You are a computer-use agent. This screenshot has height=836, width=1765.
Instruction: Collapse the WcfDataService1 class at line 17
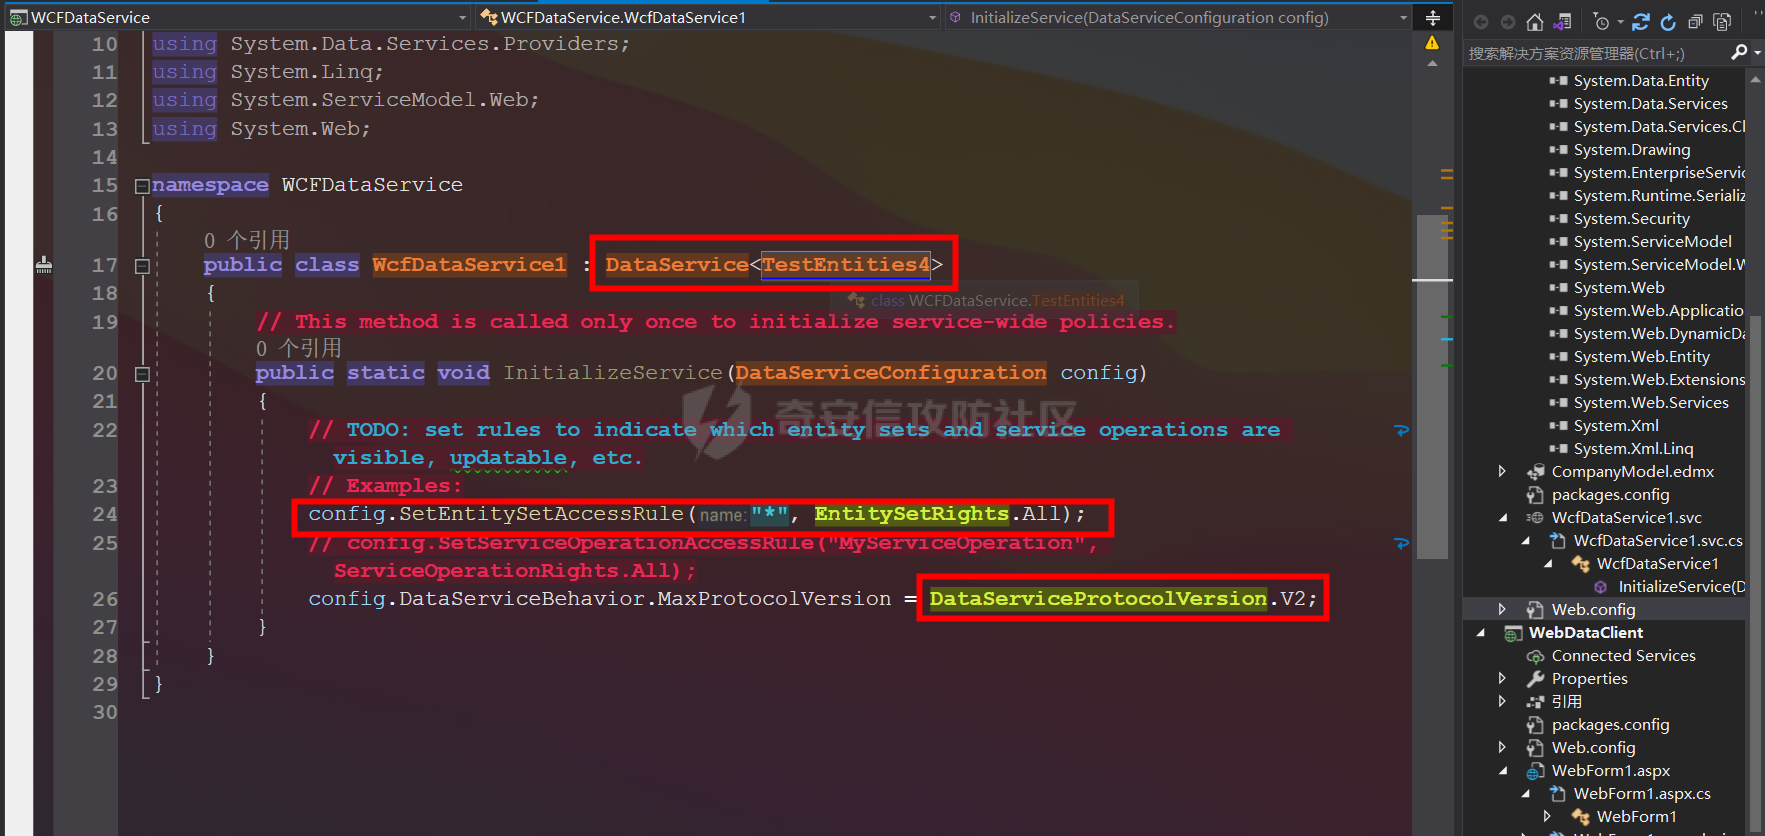point(142,266)
